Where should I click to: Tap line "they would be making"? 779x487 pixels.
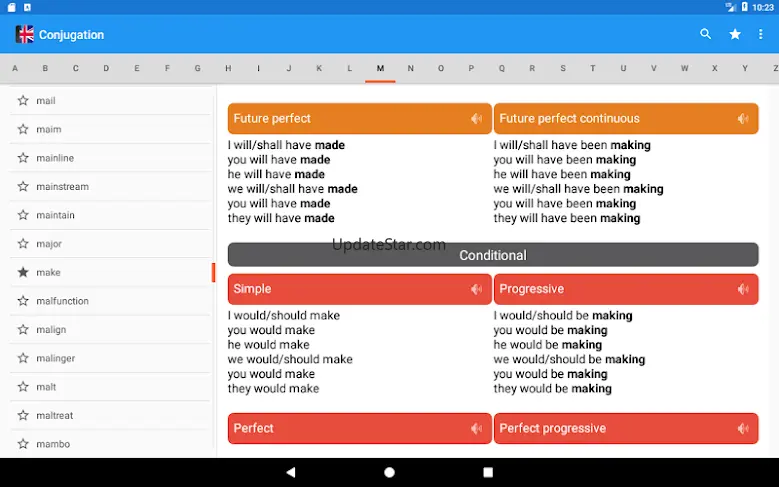(552, 388)
